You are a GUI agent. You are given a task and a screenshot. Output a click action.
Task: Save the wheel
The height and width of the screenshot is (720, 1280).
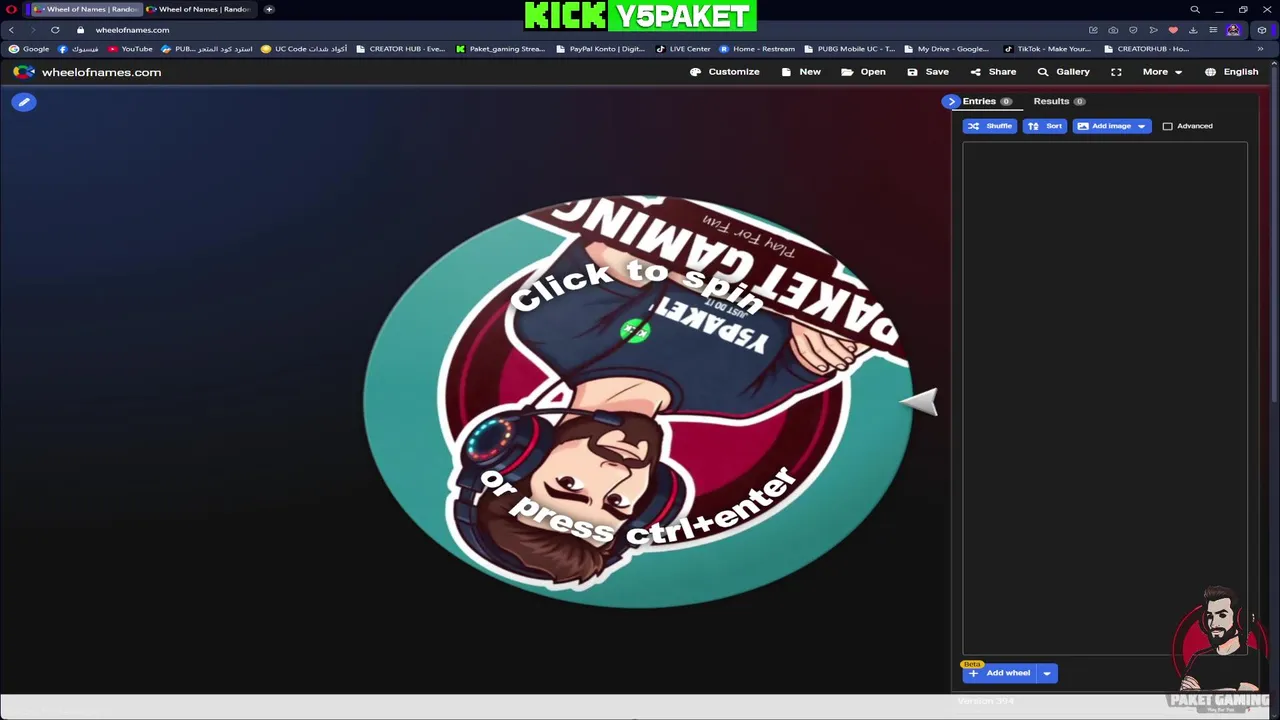[927, 72]
